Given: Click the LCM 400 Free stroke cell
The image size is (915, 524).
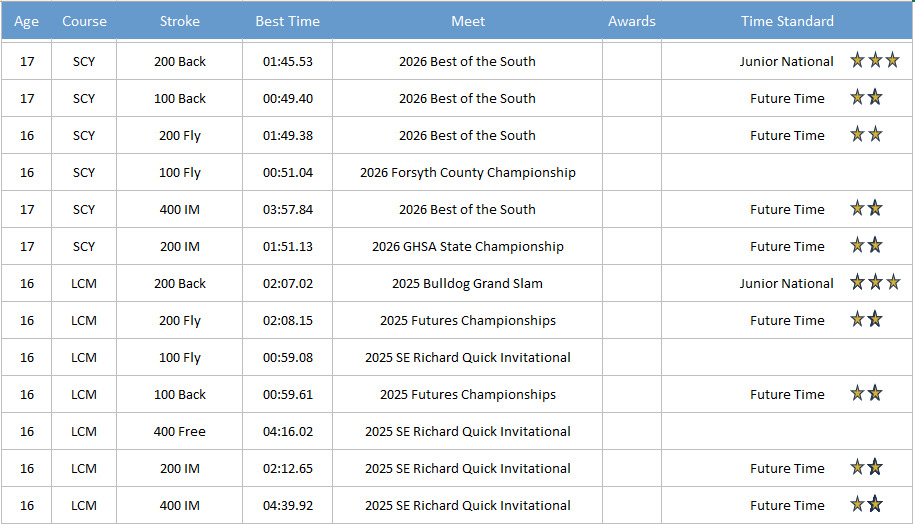Looking at the screenshot, I should pyautogui.click(x=179, y=431).
